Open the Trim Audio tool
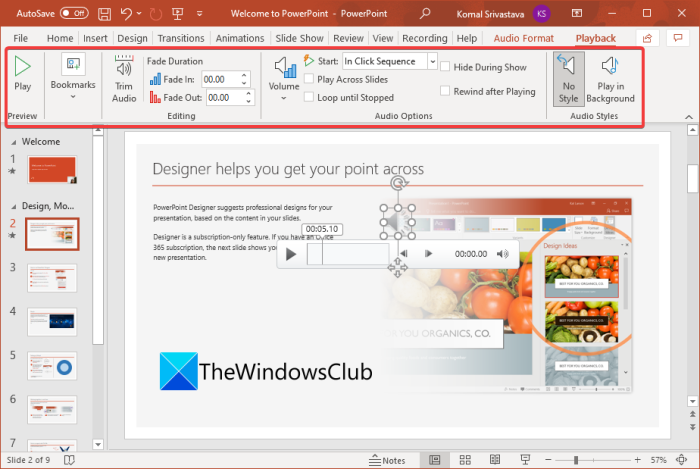Image resolution: width=700 pixels, height=469 pixels. click(x=124, y=79)
